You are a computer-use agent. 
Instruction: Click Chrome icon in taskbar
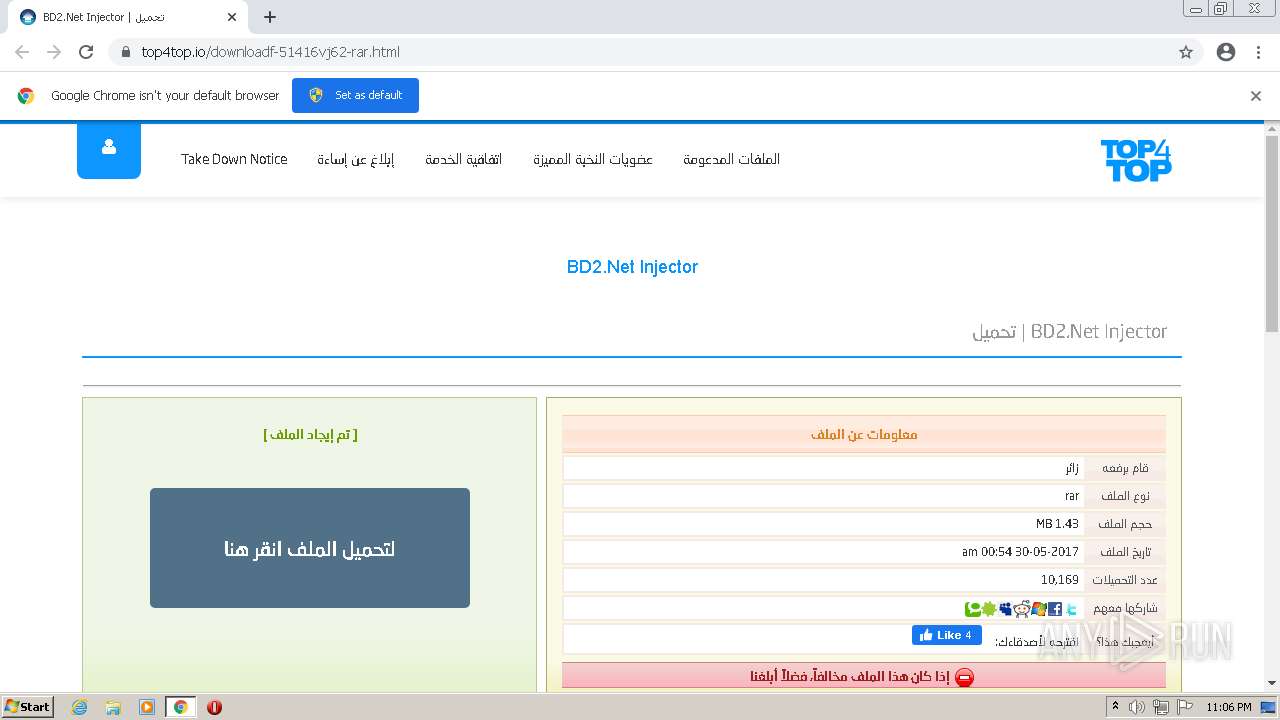[x=181, y=707]
